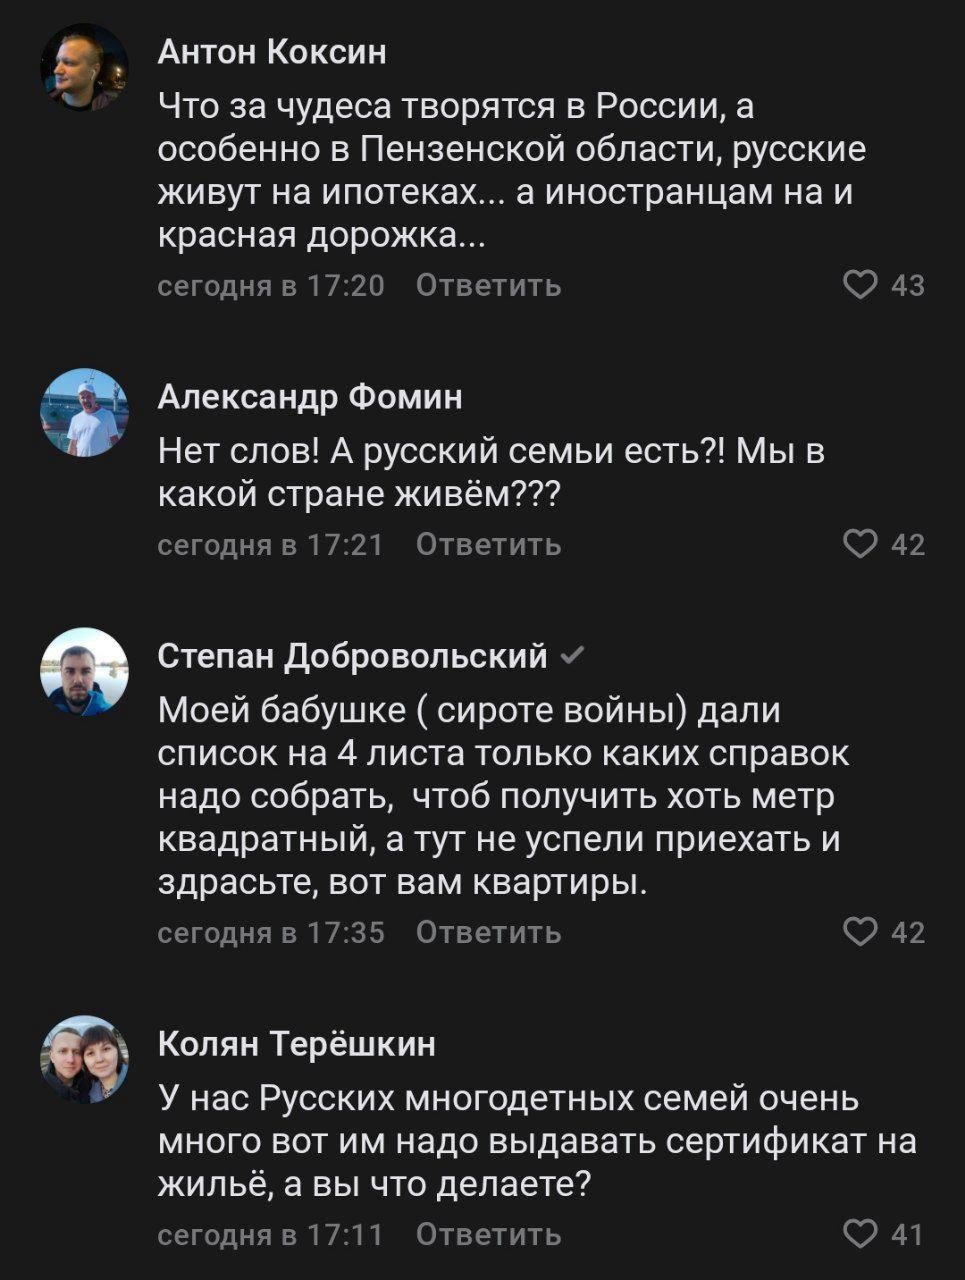Click verified checkmark next to Степан Добровольский
This screenshot has width=965, height=1280.
[x=573, y=656]
